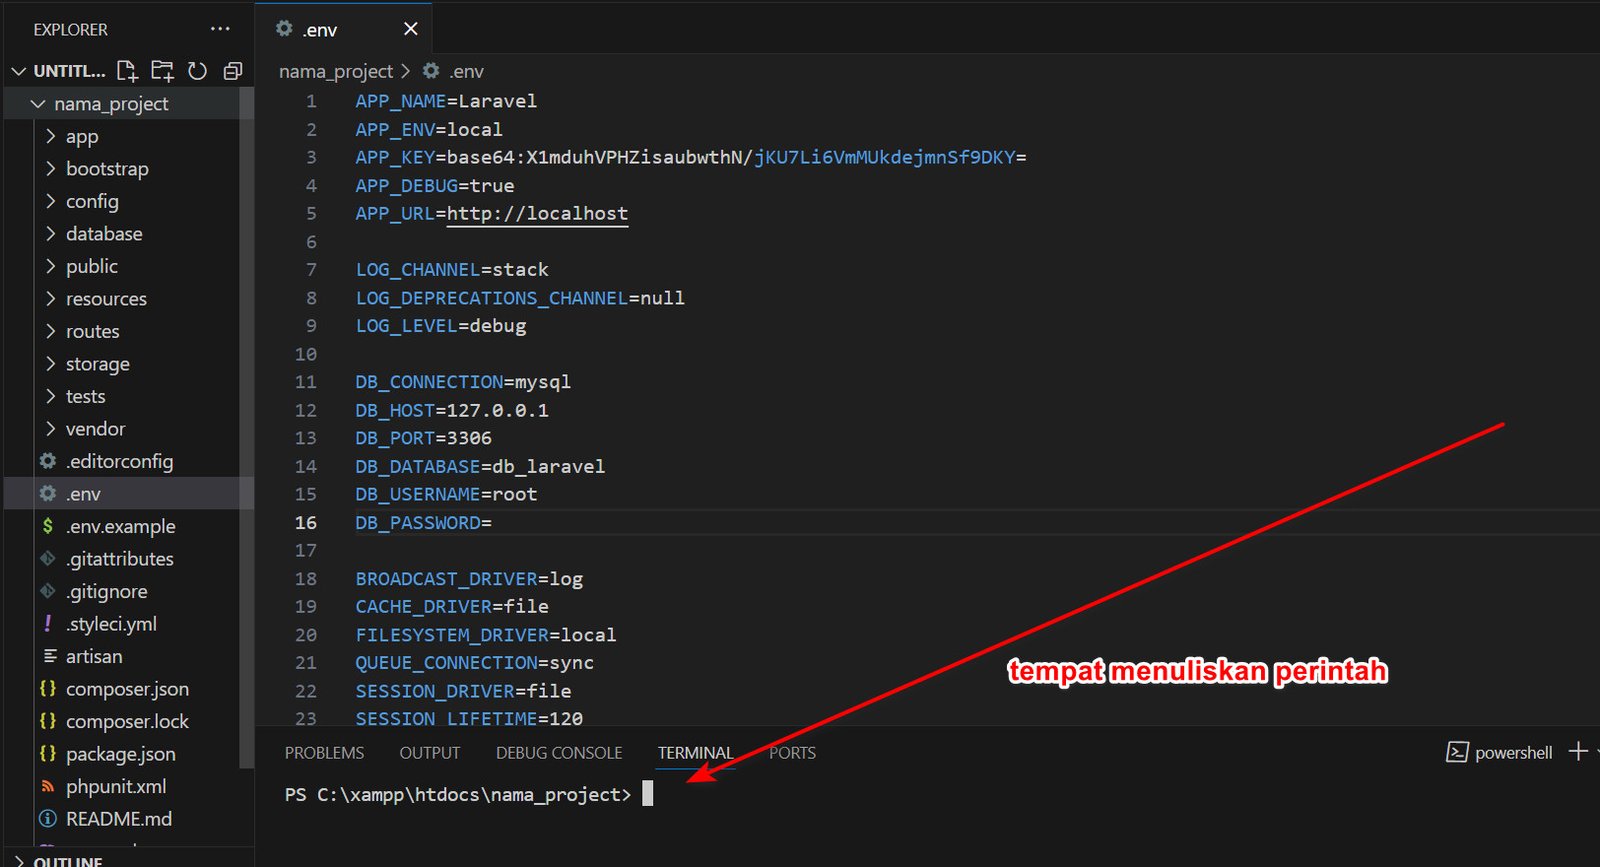
Task: Open README.md file
Action: tap(120, 819)
